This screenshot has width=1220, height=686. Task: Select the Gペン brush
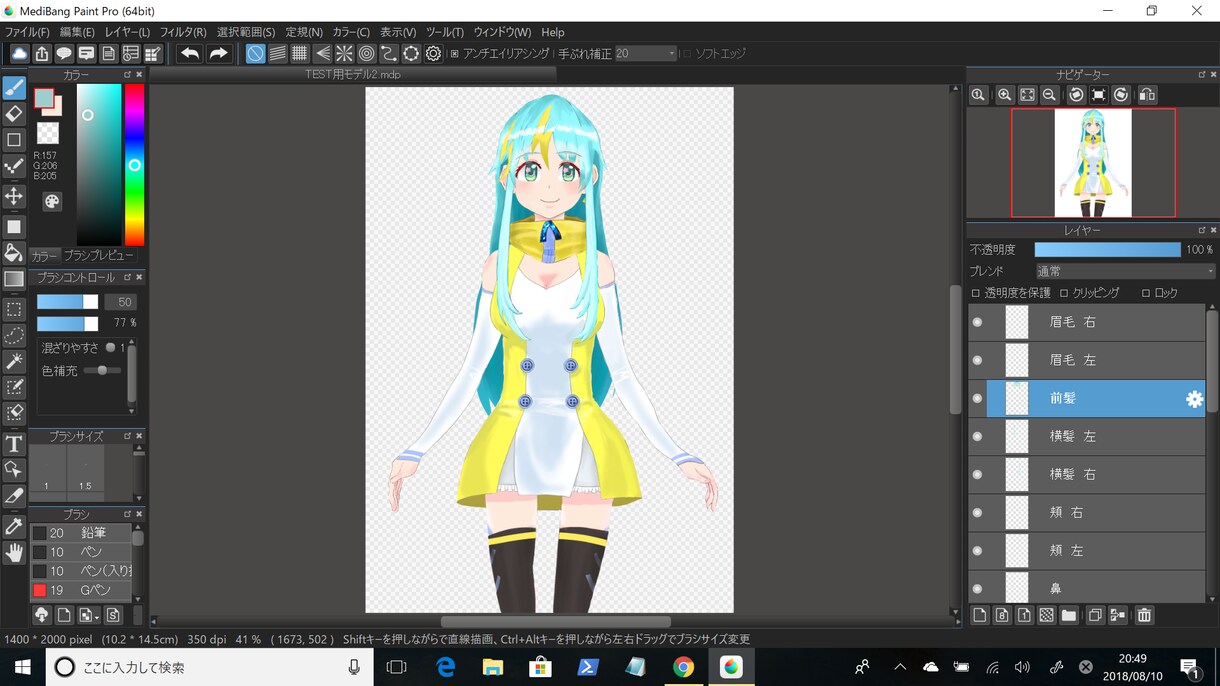(80, 590)
